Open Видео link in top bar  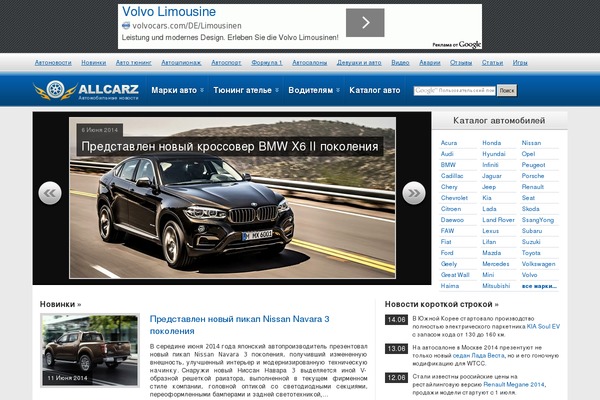[x=400, y=62]
